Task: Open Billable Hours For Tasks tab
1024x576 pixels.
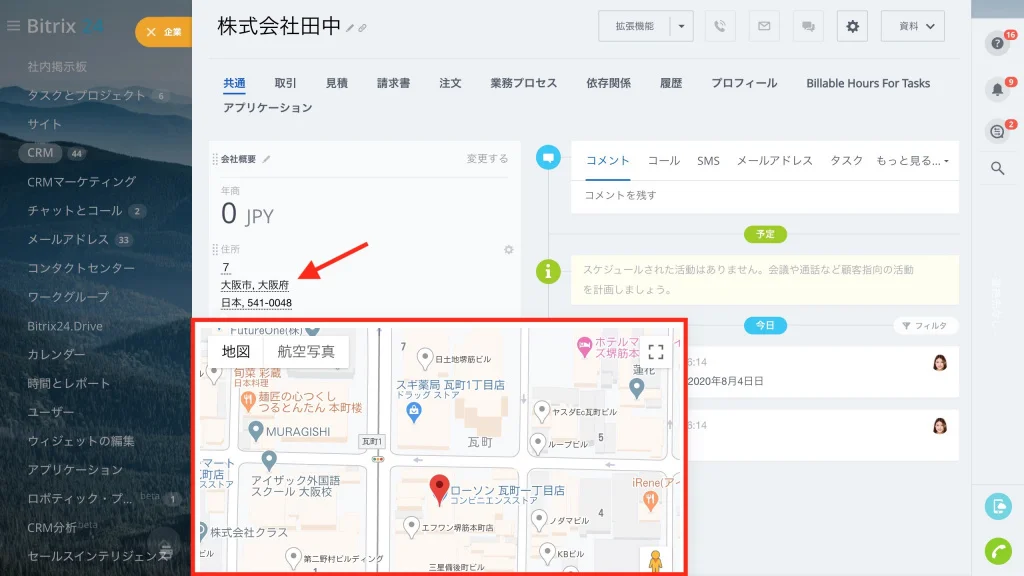Action: (x=868, y=84)
